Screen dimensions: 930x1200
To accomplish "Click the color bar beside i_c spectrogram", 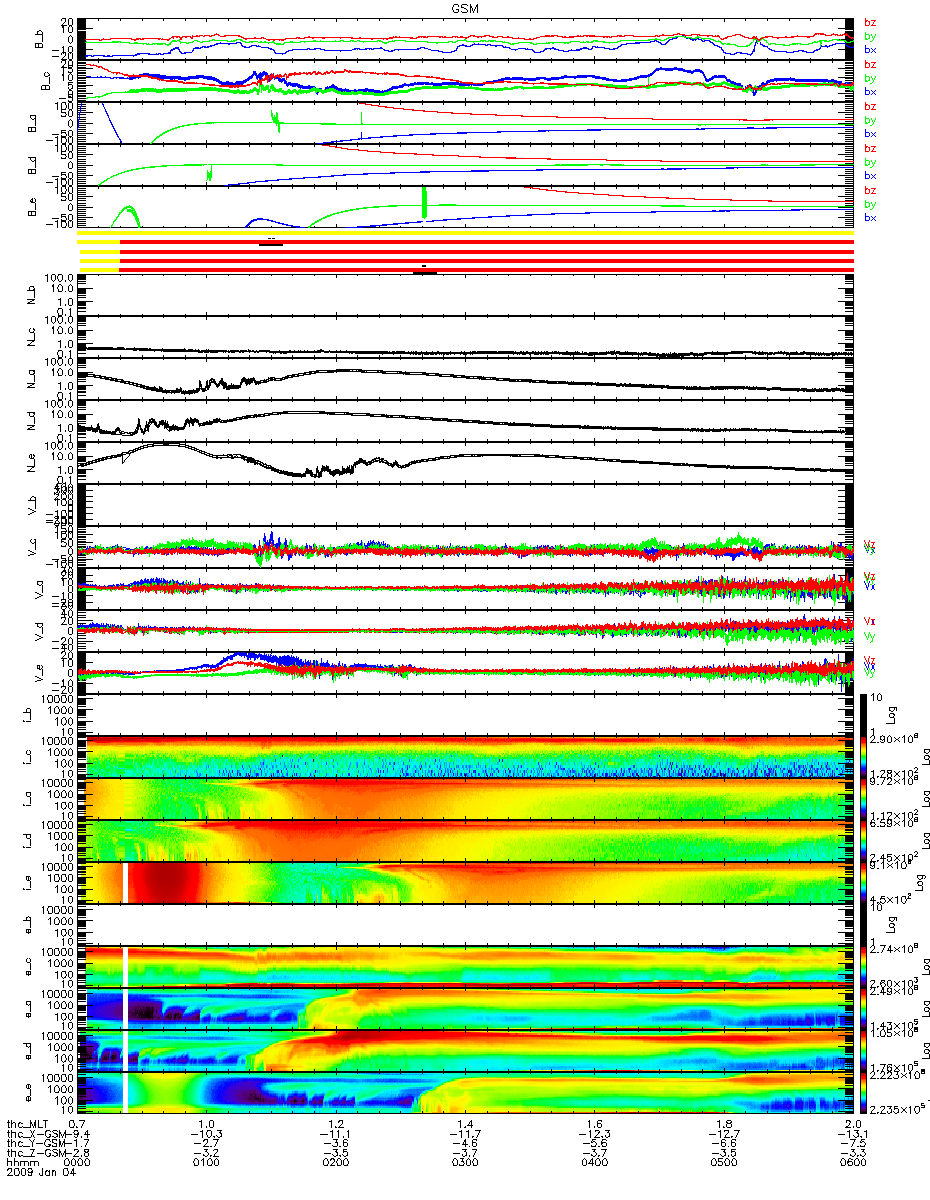I will coord(863,756).
